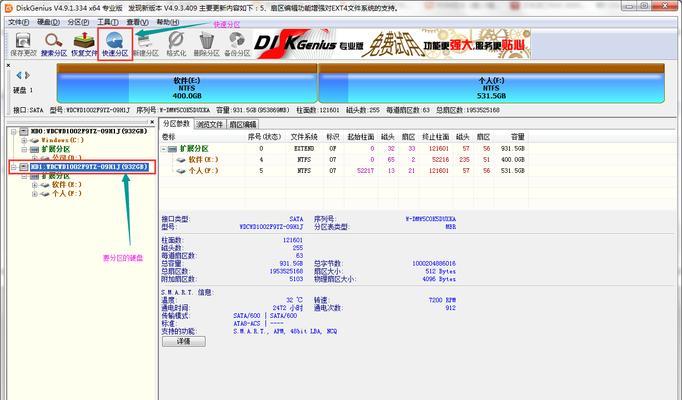Click the 软件(E:) drive icon in tree
The width and height of the screenshot is (682, 400).
[x=45, y=185]
